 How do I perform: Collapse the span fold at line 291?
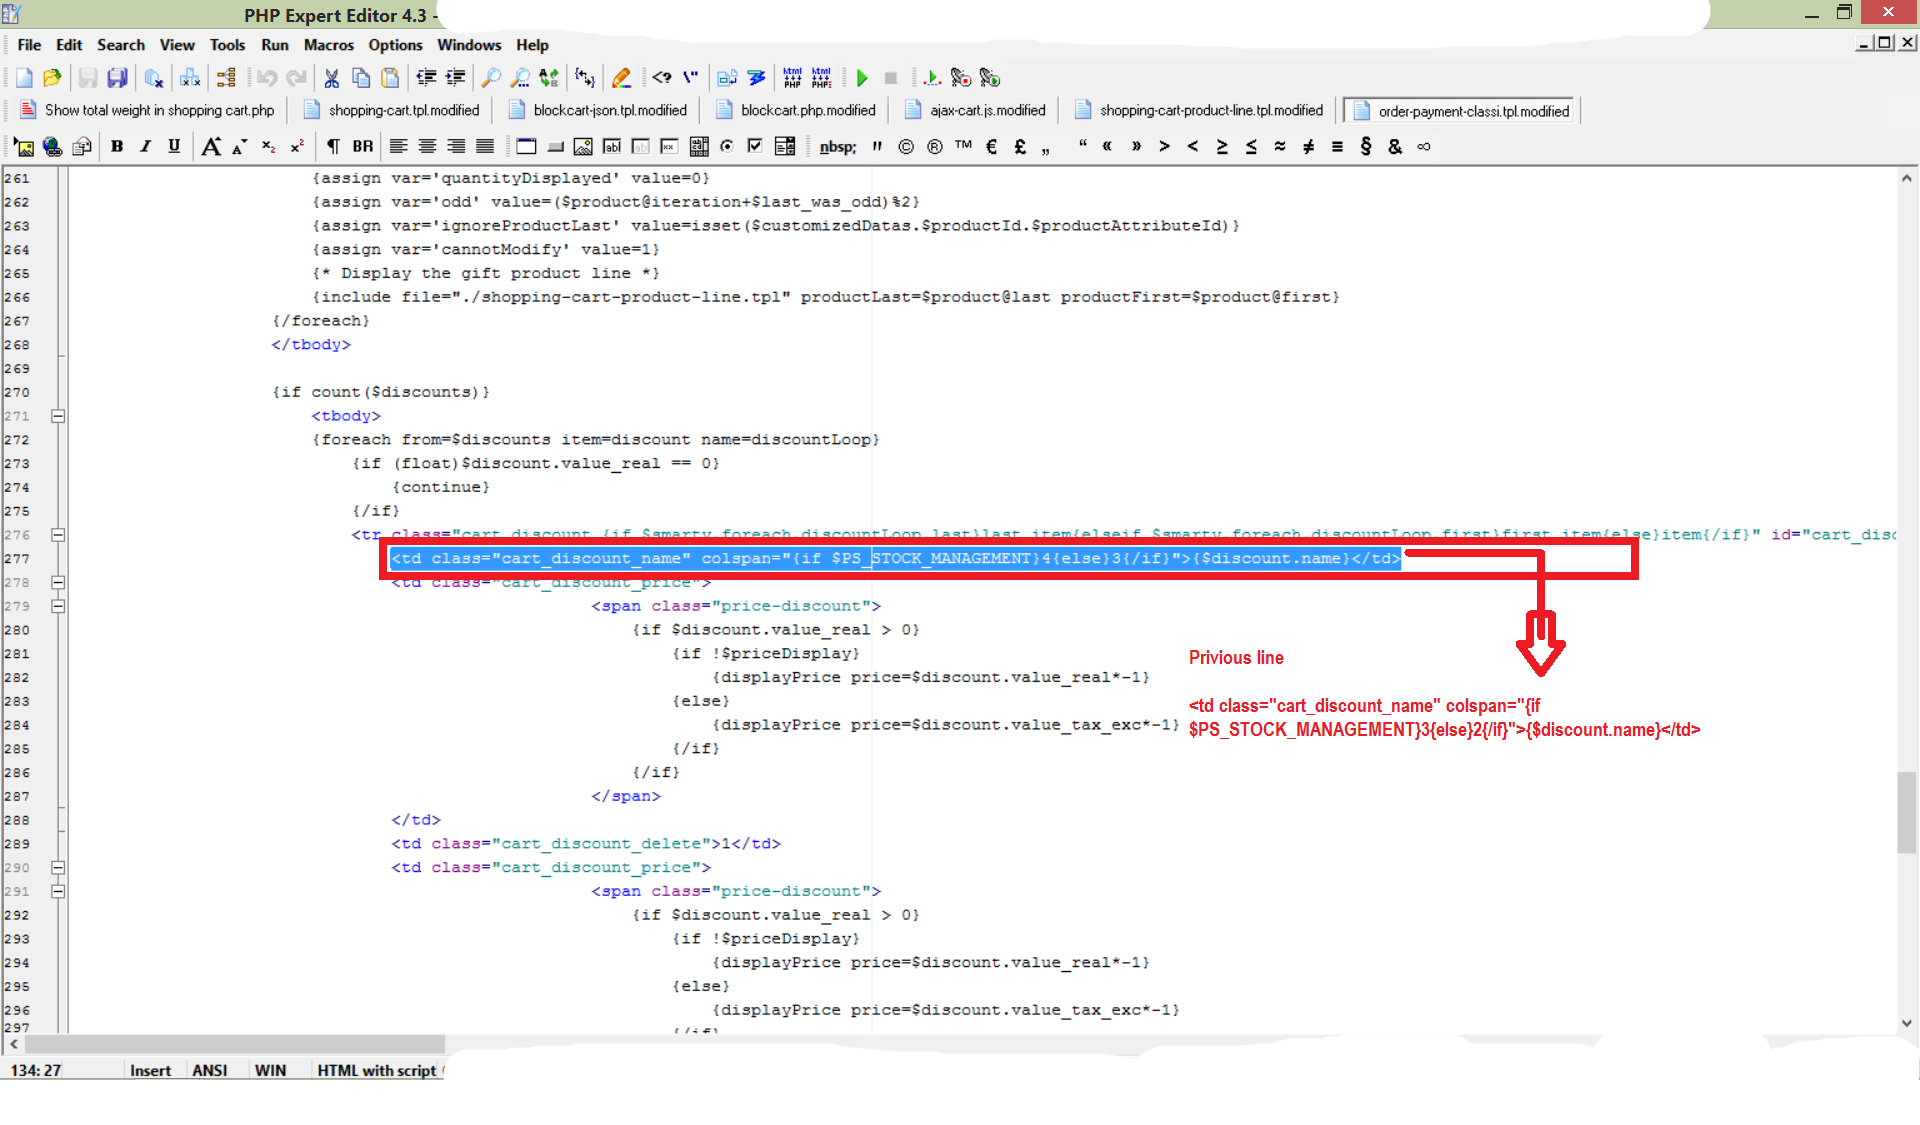pos(58,891)
